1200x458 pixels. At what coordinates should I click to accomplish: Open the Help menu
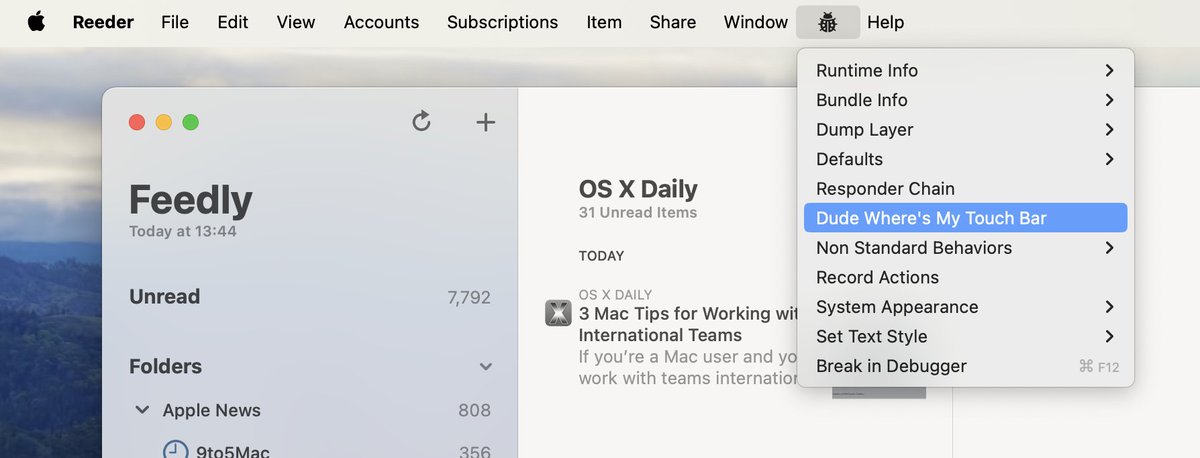tap(885, 22)
